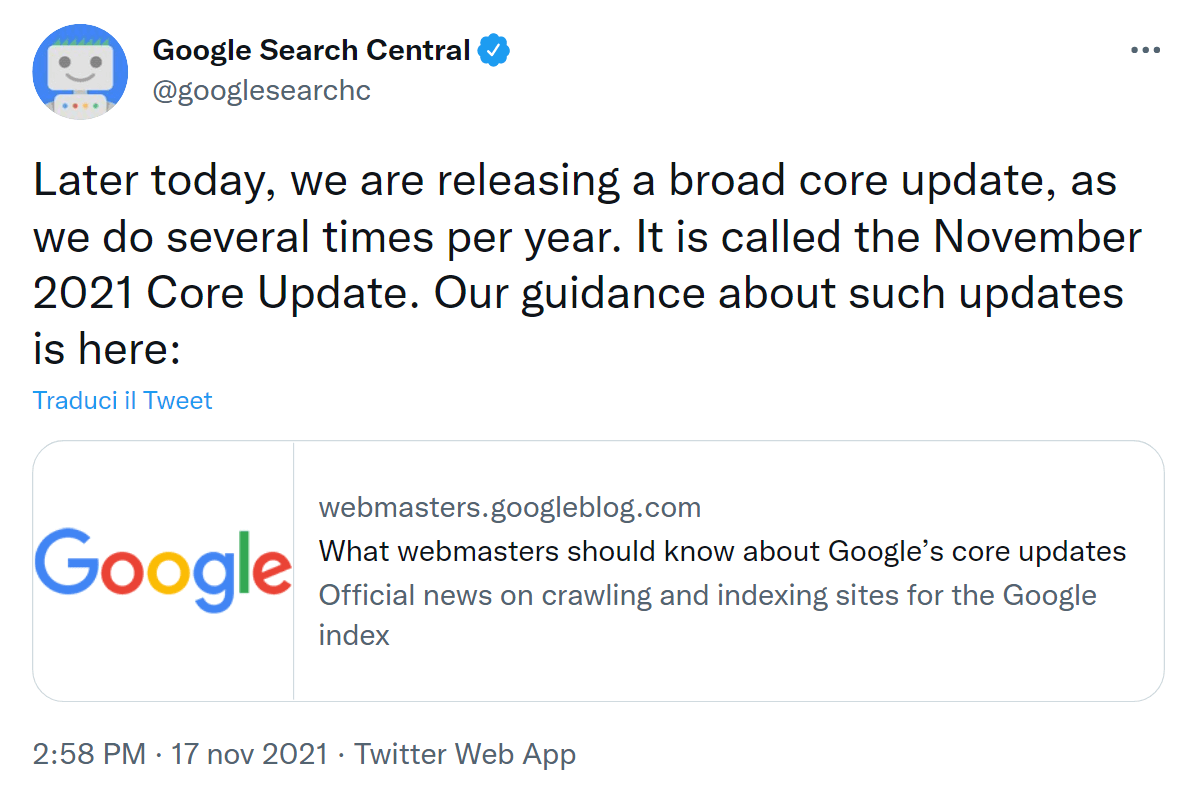Click the Google logo card thumbnail
Viewport: 1196px width, 800px height.
pyautogui.click(x=163, y=571)
